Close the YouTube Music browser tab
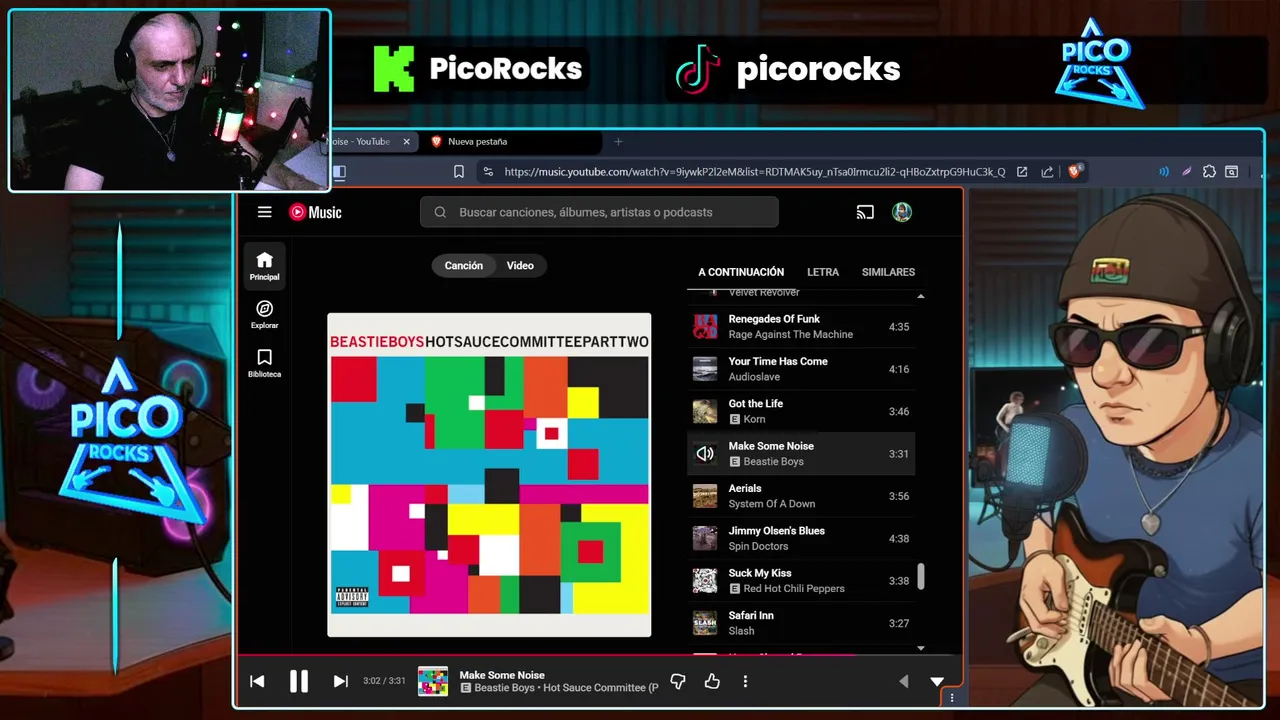This screenshot has height=720, width=1280. (x=406, y=142)
